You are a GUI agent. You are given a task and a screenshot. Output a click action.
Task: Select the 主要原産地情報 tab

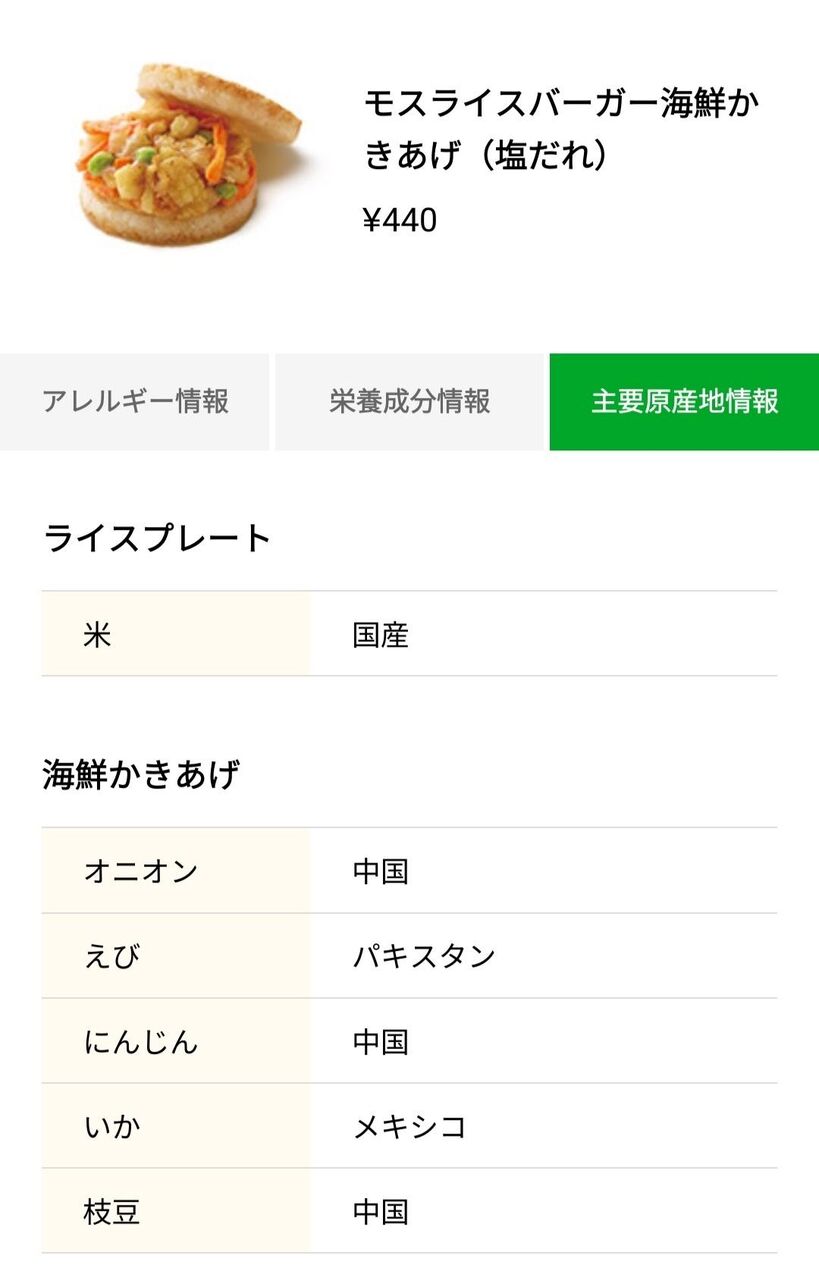click(684, 402)
